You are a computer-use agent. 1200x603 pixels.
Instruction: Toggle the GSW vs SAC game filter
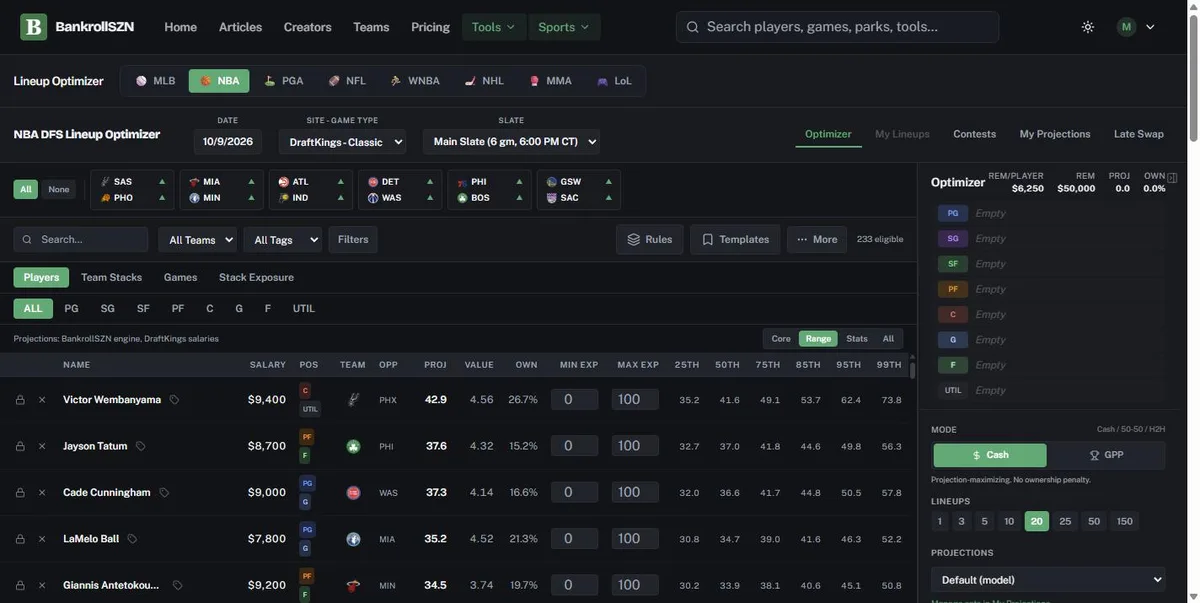click(x=579, y=190)
